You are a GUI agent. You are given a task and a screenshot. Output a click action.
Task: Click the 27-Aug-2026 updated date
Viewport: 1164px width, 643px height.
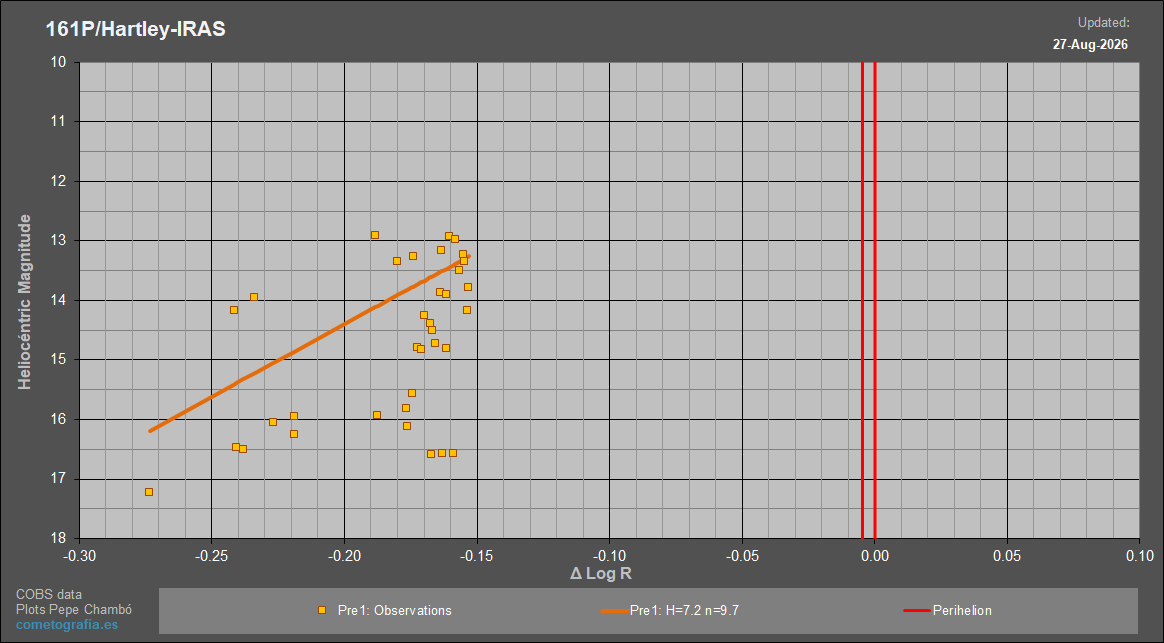coord(1090,45)
